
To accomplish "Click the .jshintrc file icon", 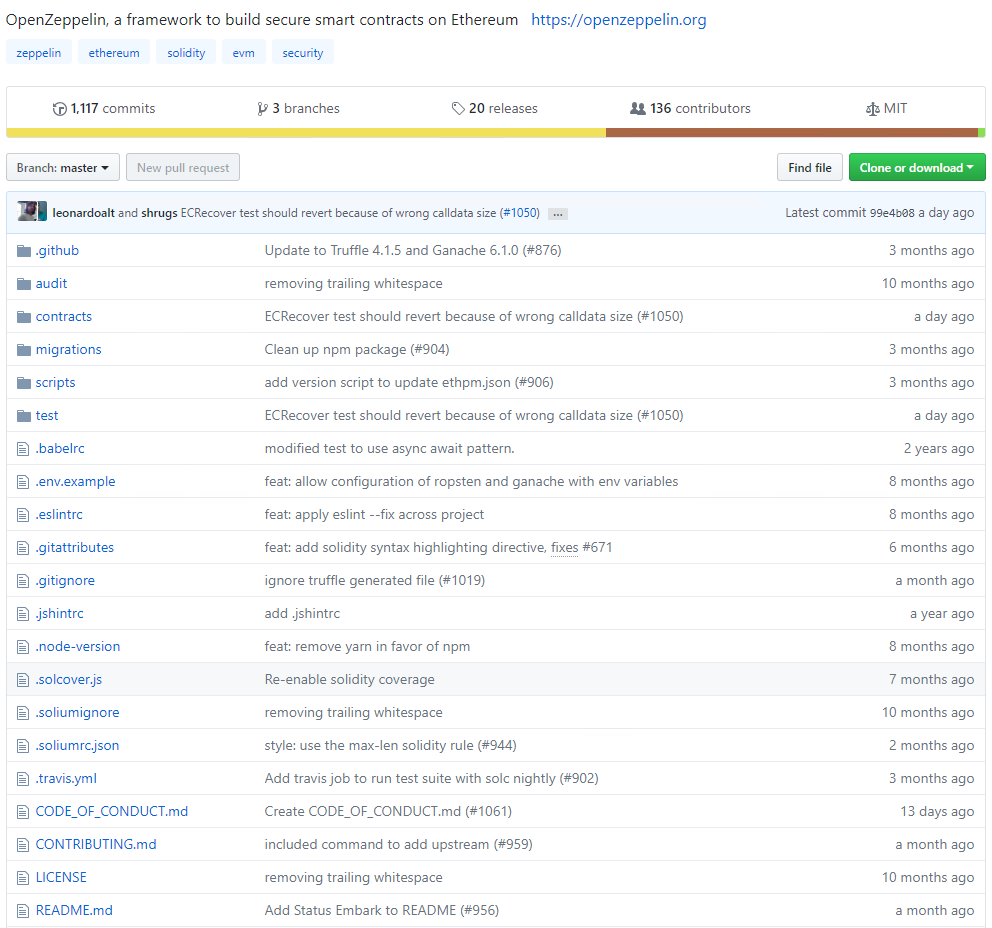I will pos(23,614).
